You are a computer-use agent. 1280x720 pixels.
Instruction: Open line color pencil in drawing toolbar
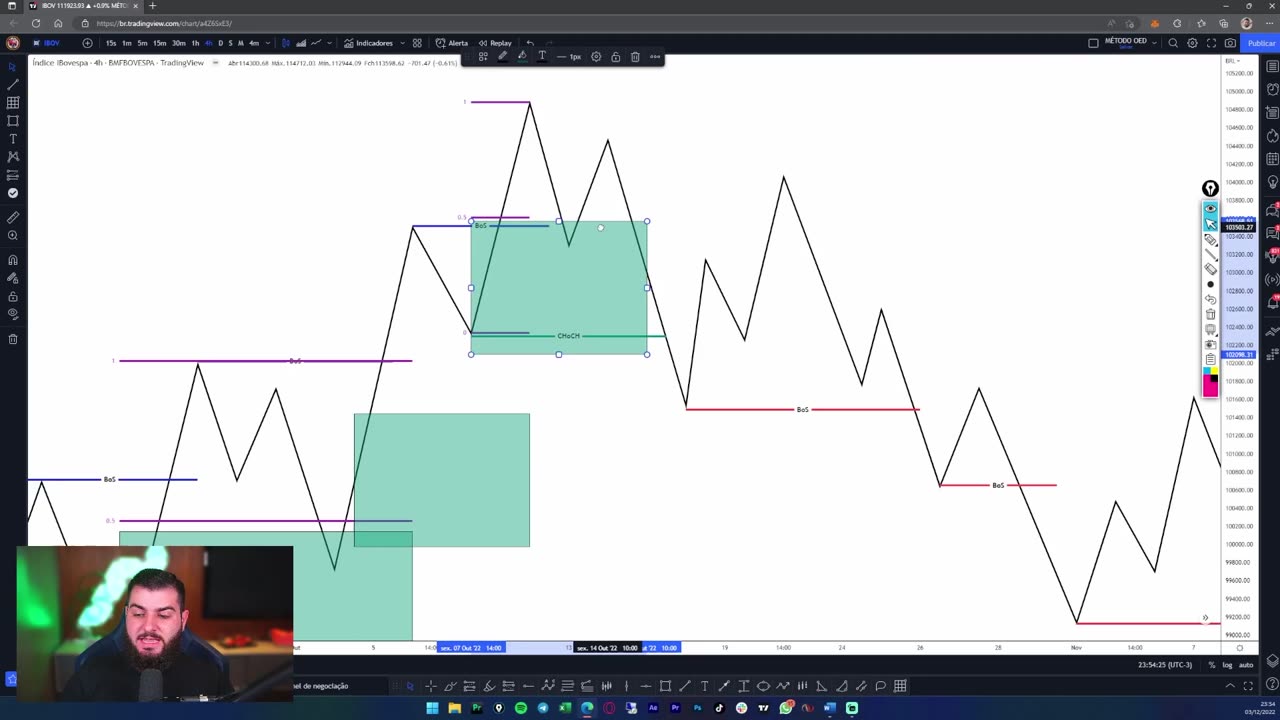(502, 57)
